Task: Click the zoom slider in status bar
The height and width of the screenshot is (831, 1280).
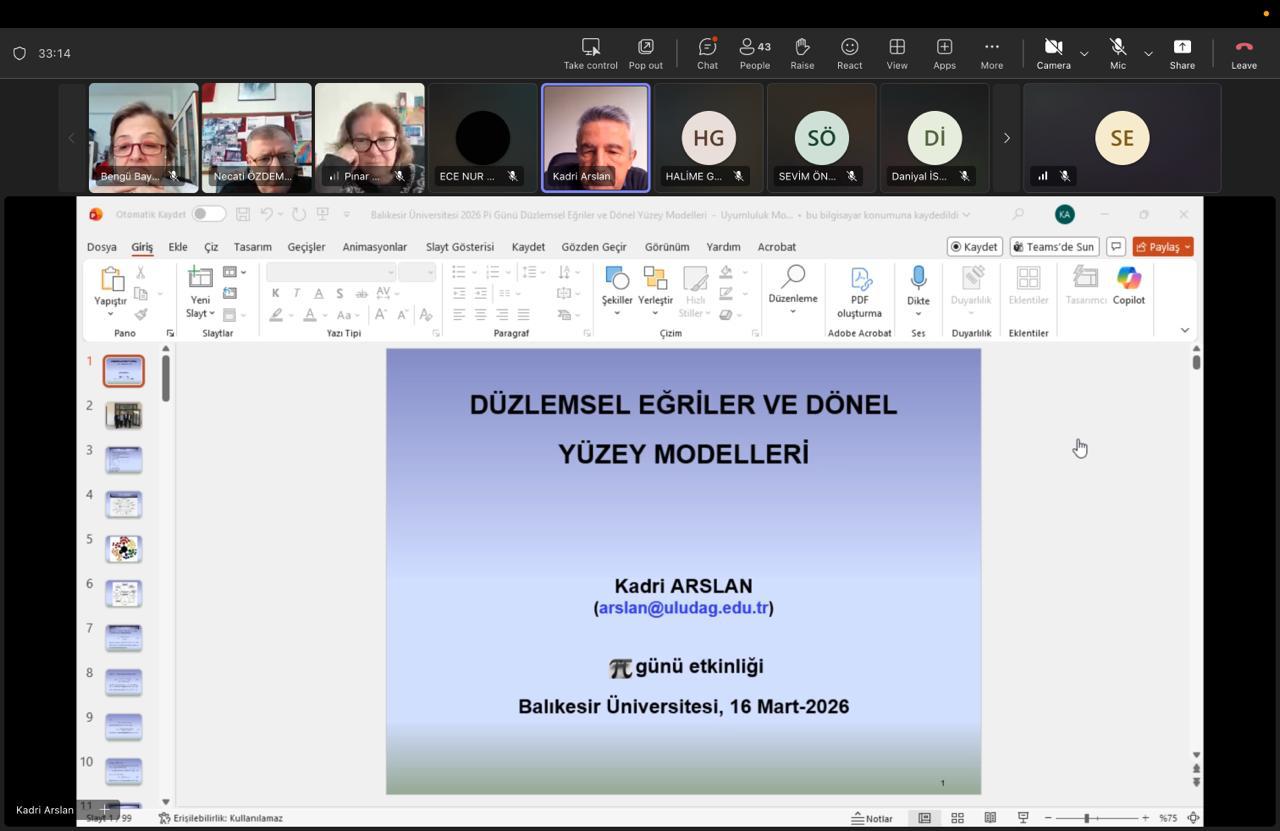Action: coord(1096,818)
